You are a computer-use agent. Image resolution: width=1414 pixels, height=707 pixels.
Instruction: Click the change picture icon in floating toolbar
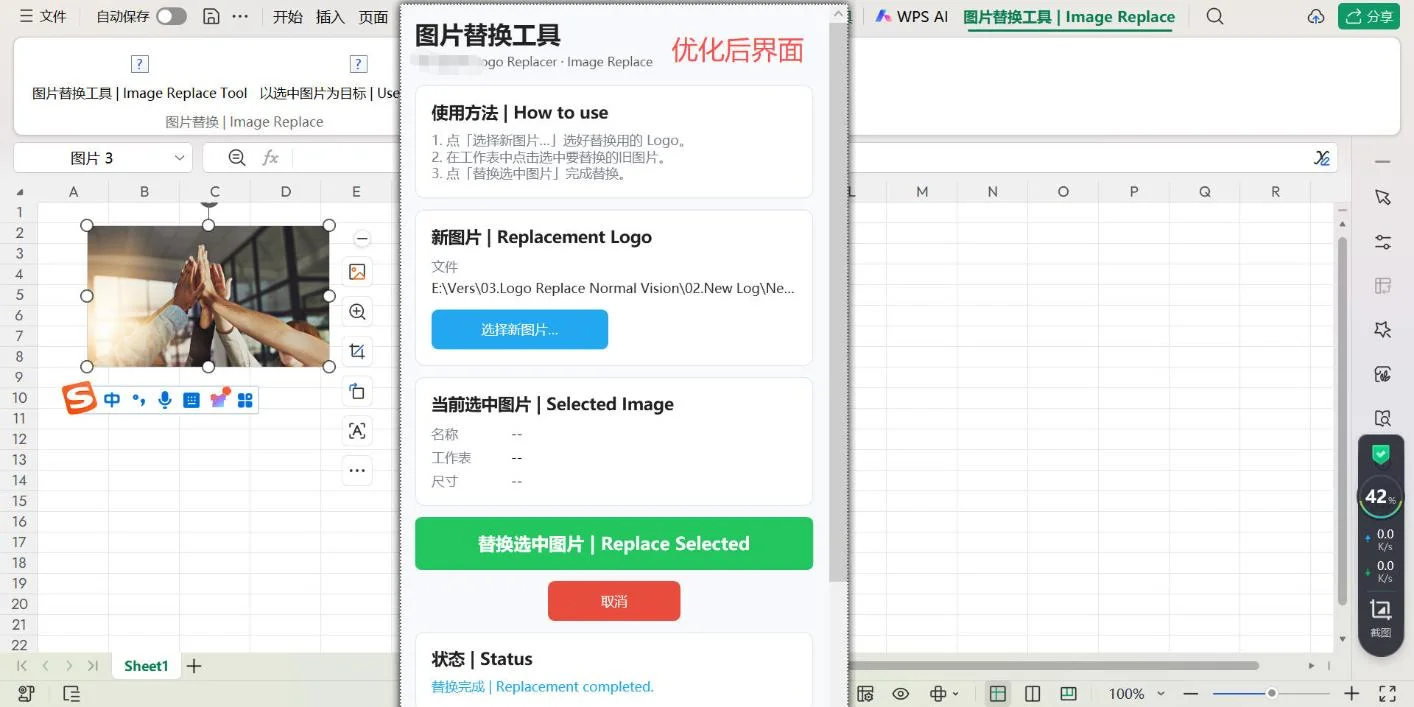[x=357, y=272]
